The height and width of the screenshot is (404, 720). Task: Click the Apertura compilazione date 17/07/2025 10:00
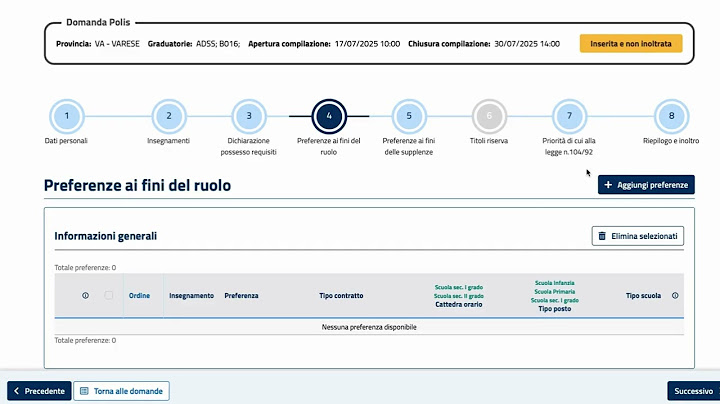367,44
